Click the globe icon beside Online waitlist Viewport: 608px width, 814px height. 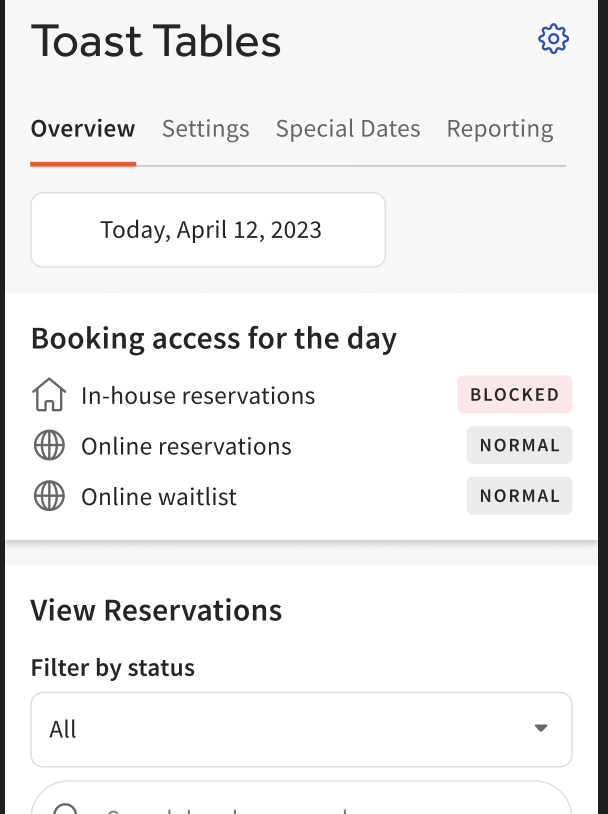[x=48, y=496]
